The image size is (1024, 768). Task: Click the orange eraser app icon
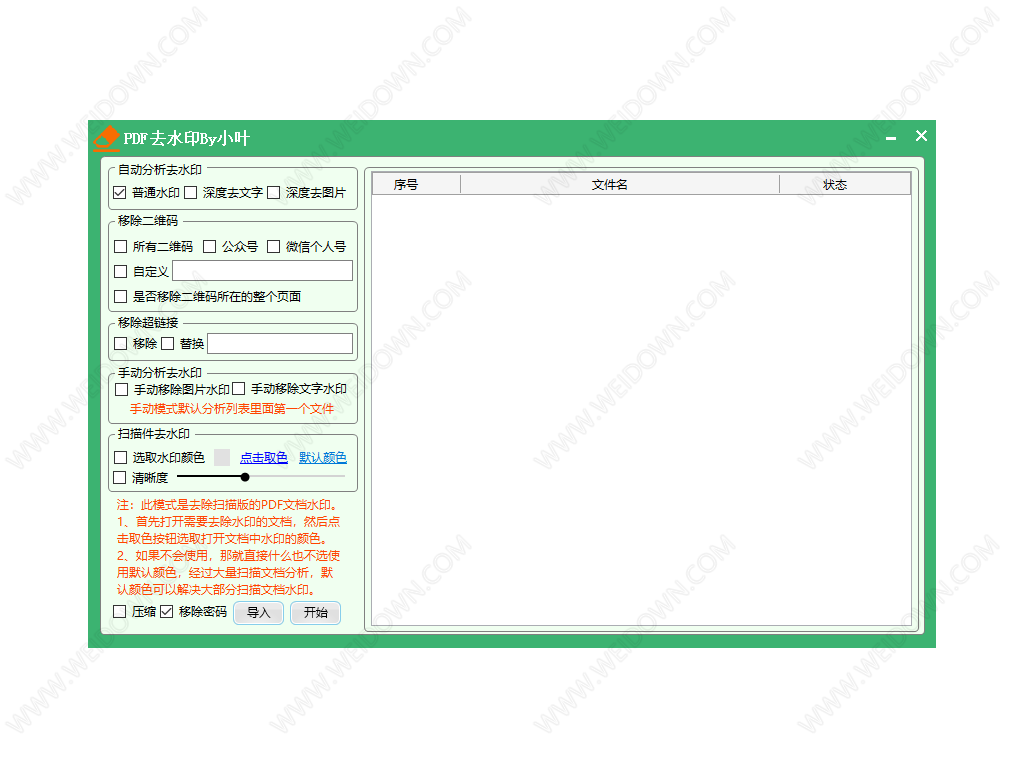106,138
